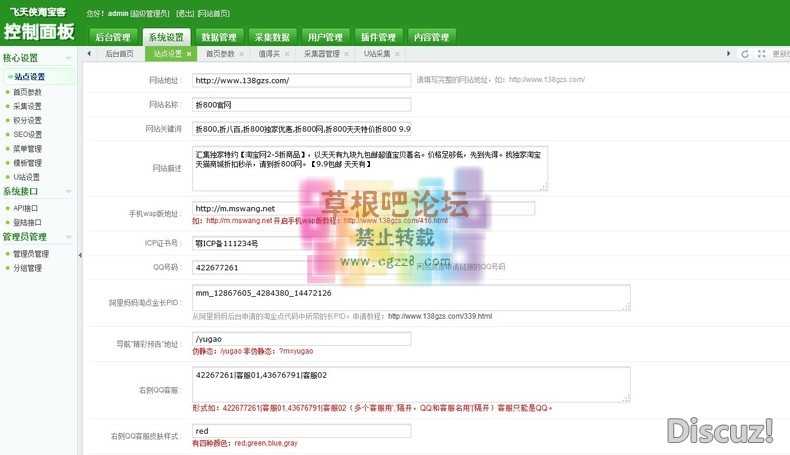Viewport: 790px width, 455px height.
Task: Open the 采集数据 top menu
Action: coord(272,37)
